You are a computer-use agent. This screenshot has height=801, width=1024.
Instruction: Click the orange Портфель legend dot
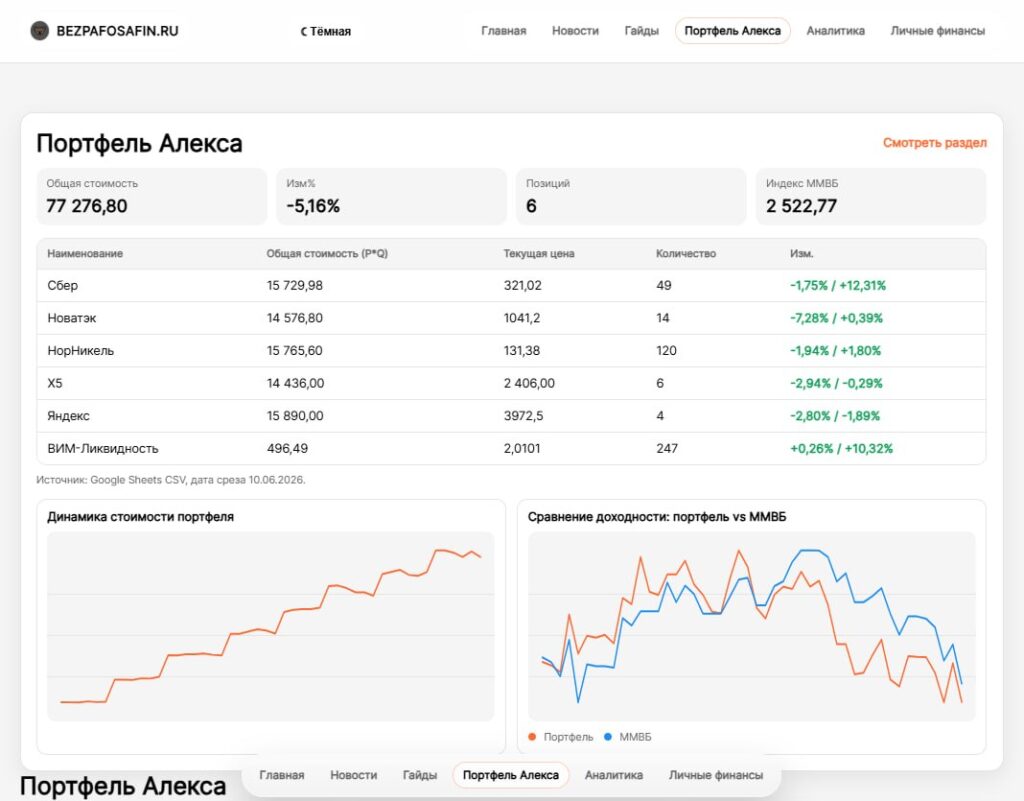(532, 736)
